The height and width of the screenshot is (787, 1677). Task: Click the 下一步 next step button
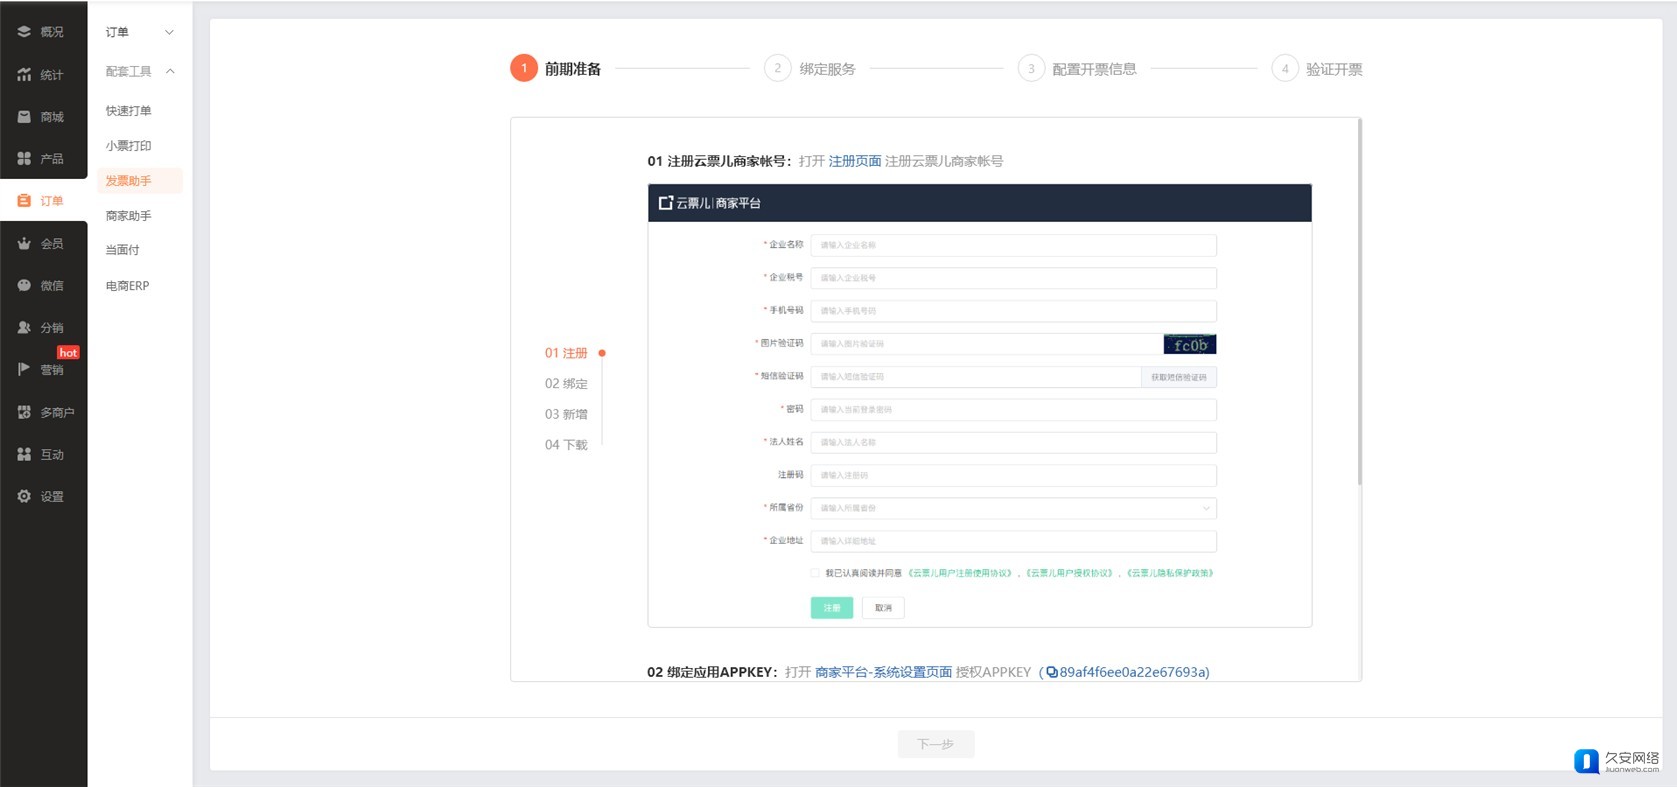[935, 744]
